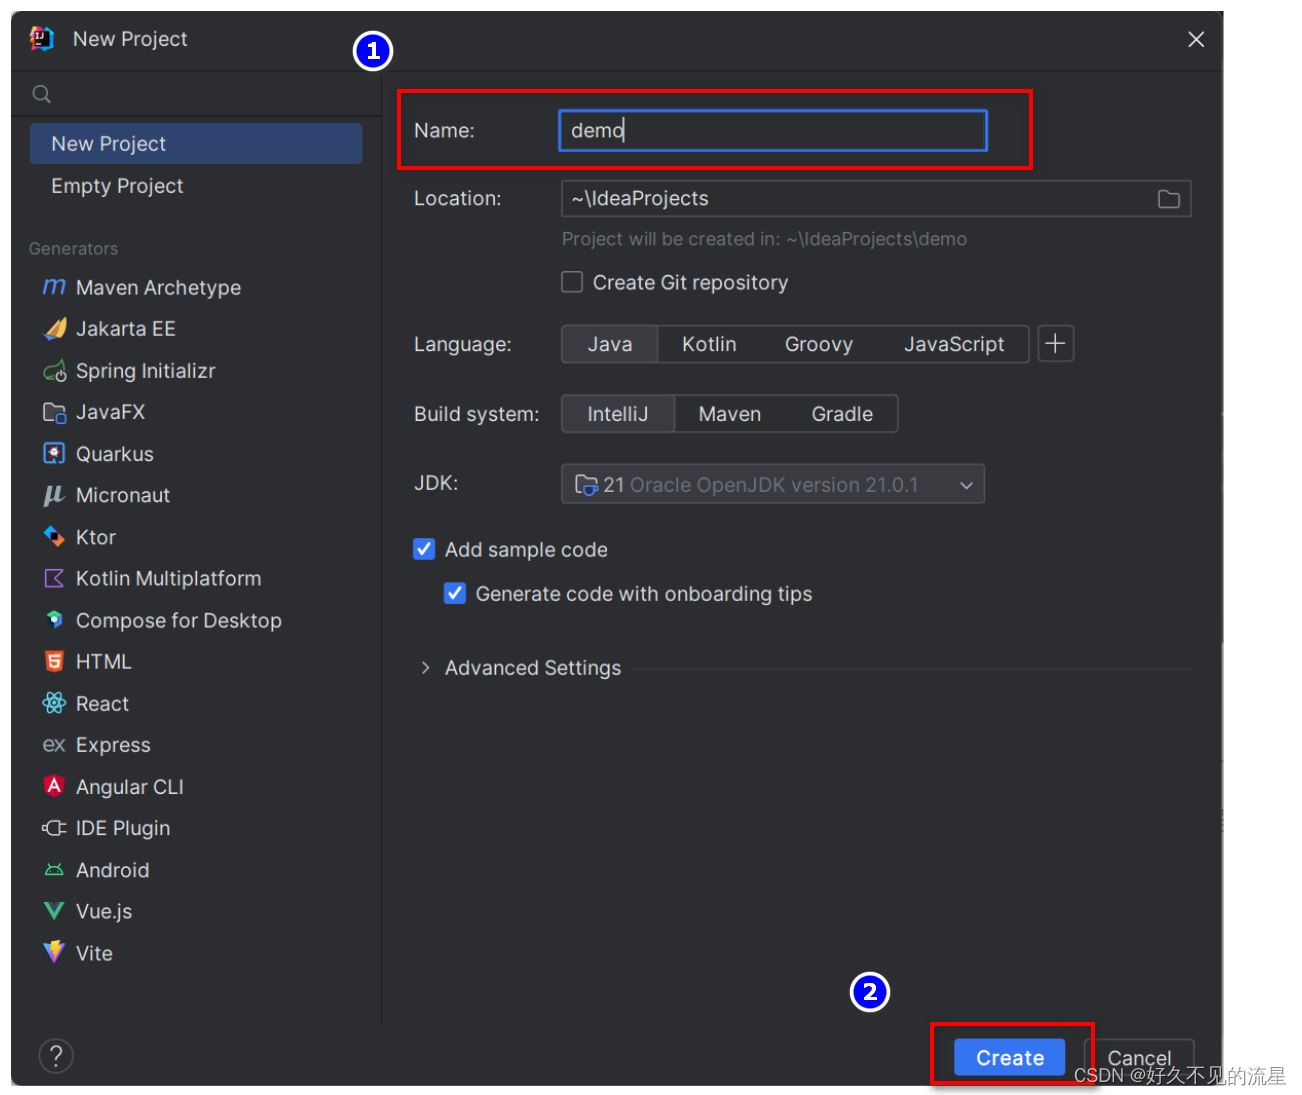The width and height of the screenshot is (1302, 1095).
Task: Click the IntelliJ IDEA logo icon
Action: click(42, 39)
